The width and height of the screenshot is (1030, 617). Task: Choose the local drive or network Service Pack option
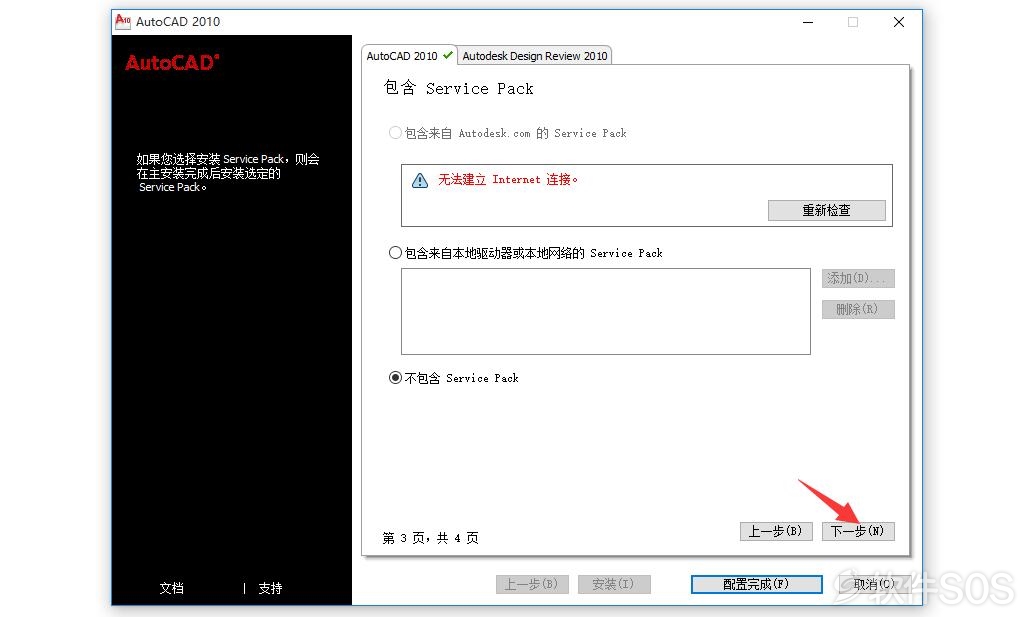[395, 252]
